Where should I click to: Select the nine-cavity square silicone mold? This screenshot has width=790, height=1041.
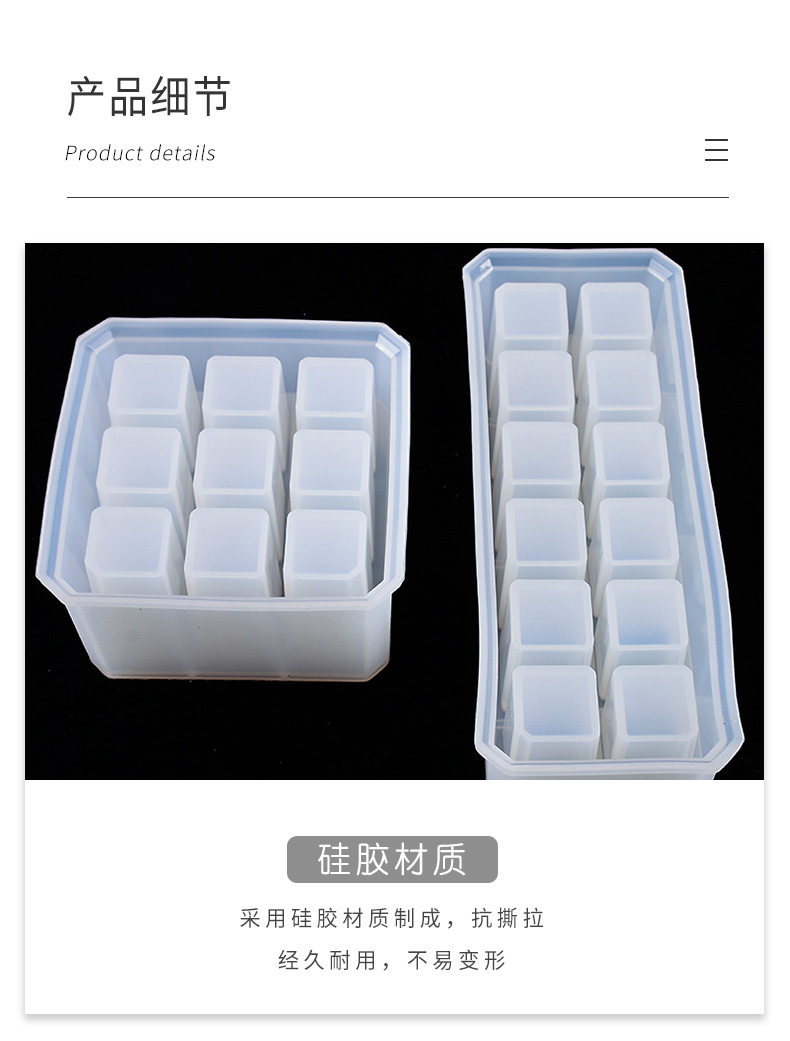tap(222, 499)
